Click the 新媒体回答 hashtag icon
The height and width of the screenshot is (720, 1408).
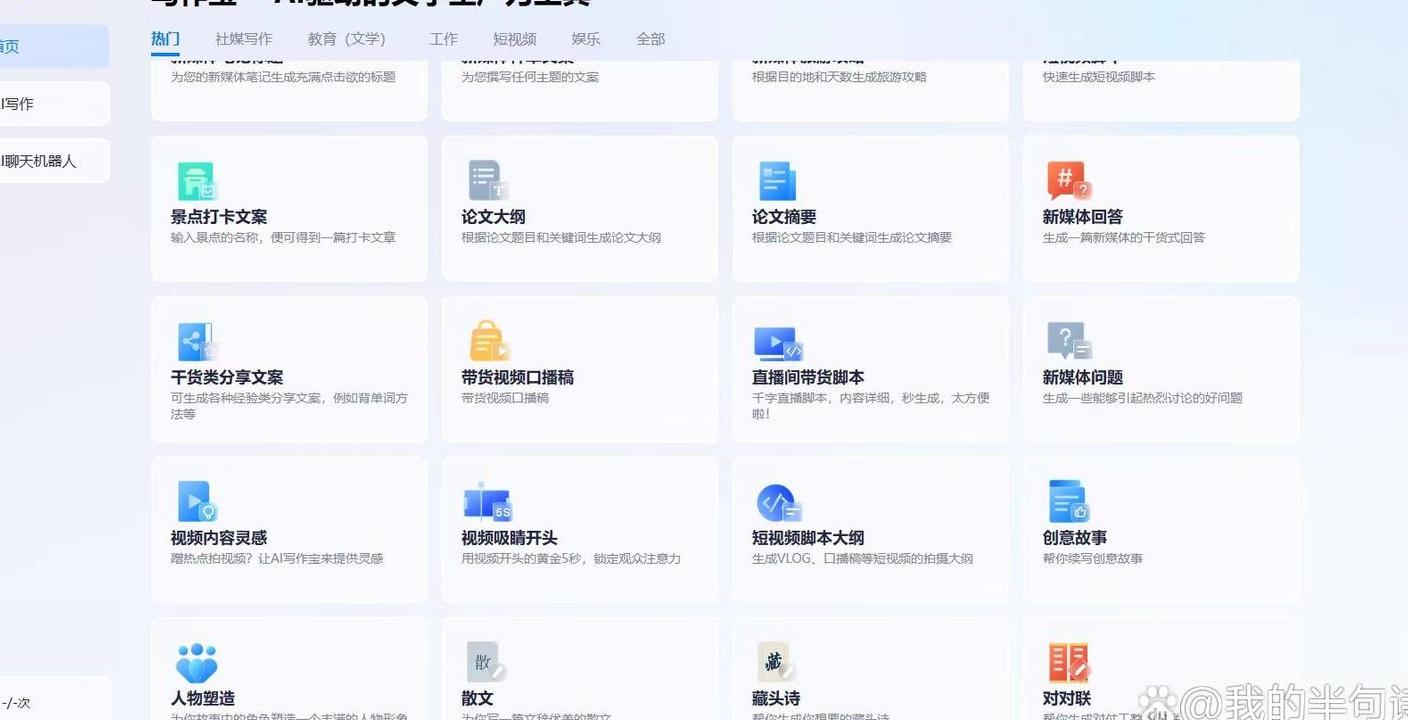click(1068, 181)
